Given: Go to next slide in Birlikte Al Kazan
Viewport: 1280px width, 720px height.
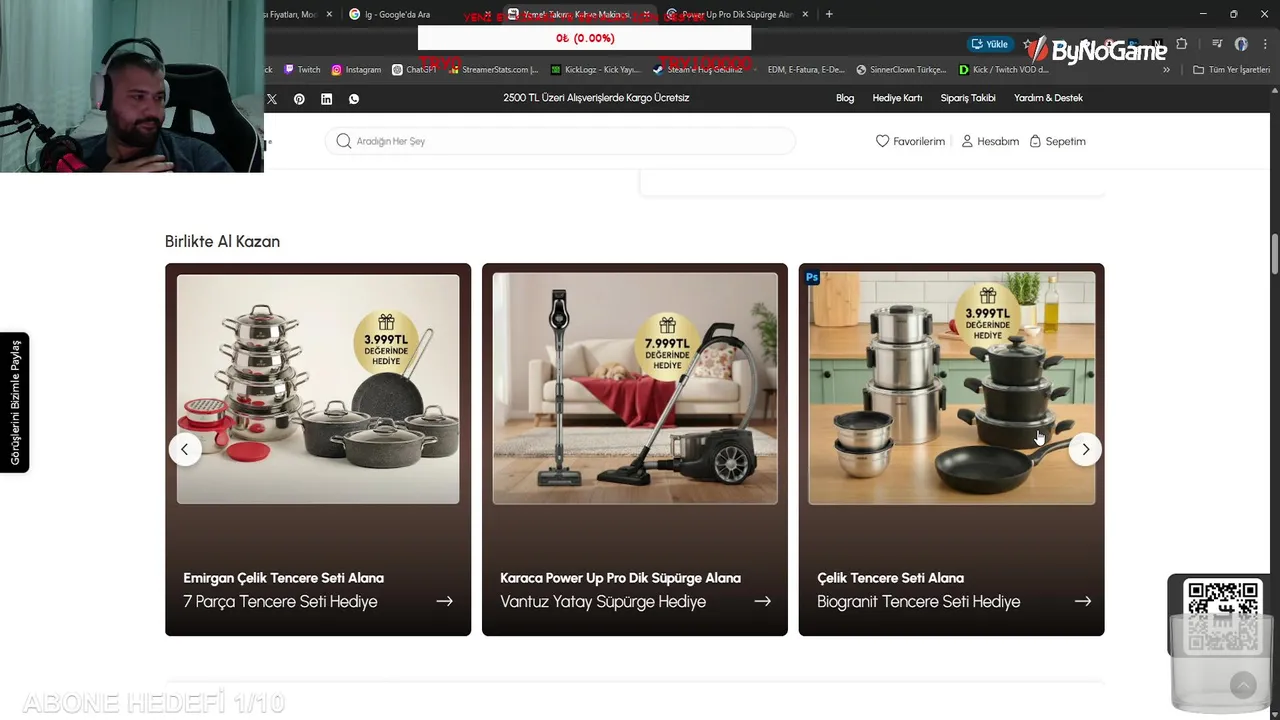Looking at the screenshot, I should pyautogui.click(x=1085, y=450).
